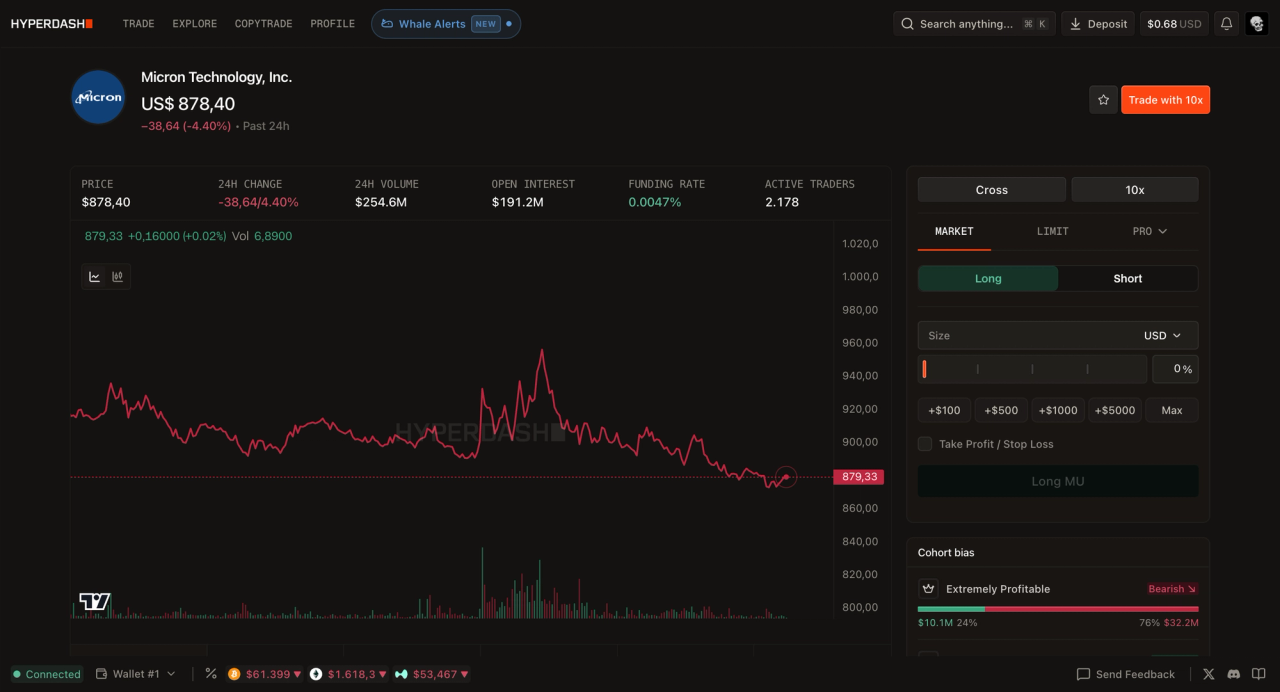Favorite Micron with the star icon
This screenshot has height=692, width=1280.
pos(1103,100)
